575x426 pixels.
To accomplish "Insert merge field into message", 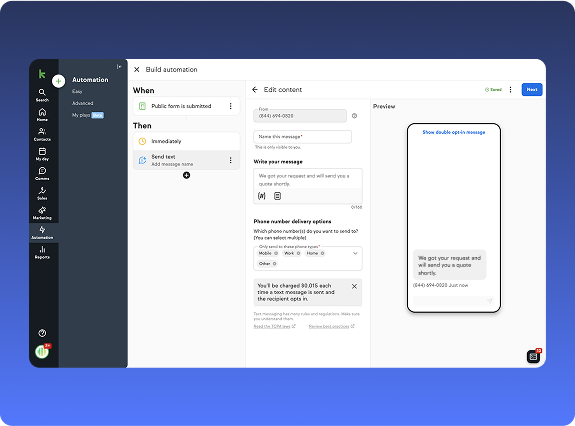I will coord(261,196).
